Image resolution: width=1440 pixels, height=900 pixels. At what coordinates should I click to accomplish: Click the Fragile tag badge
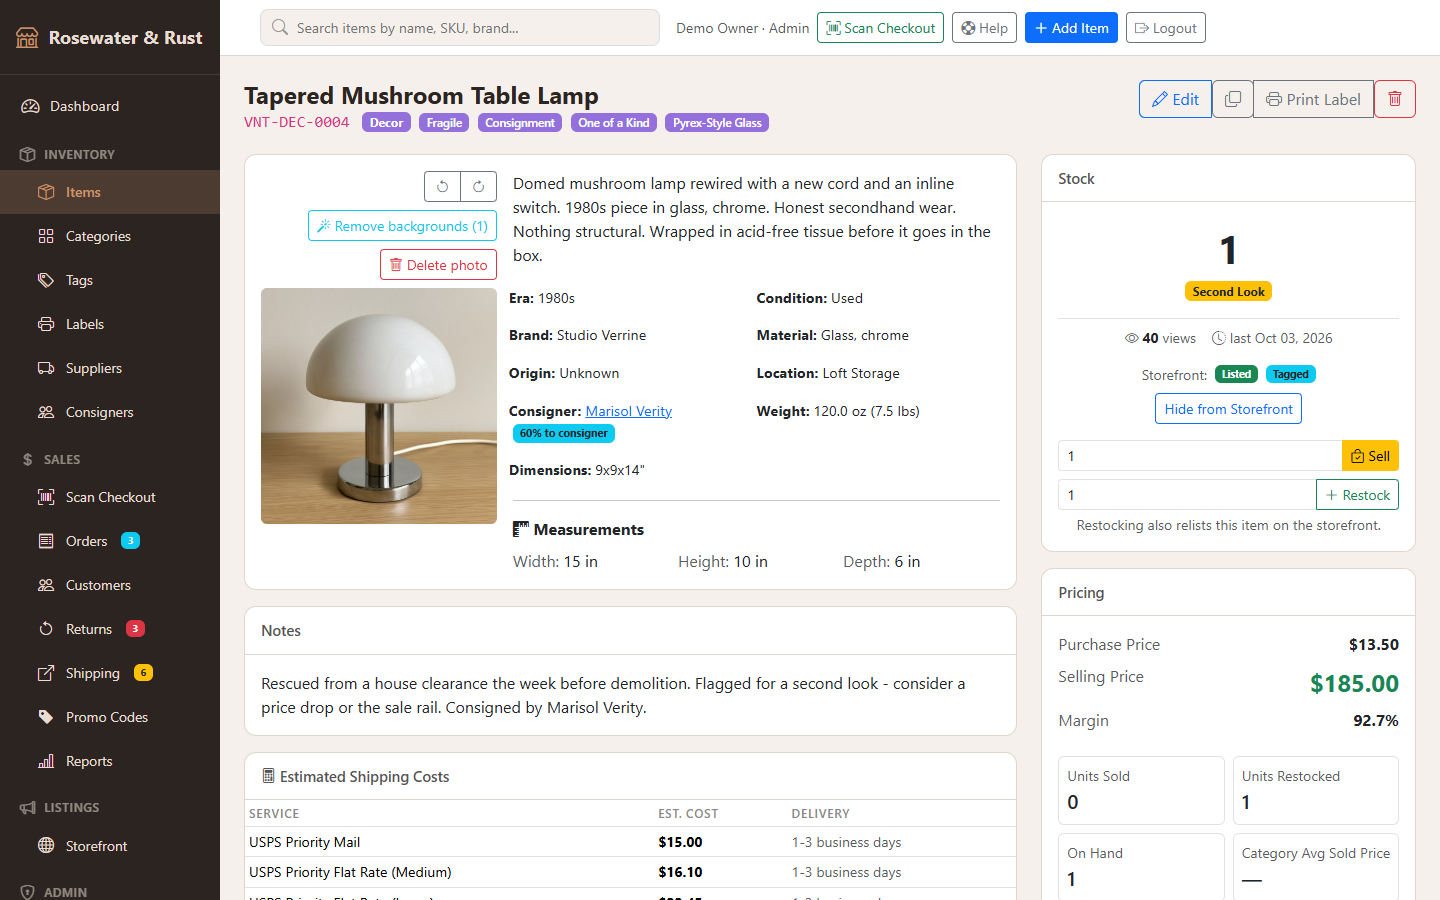[444, 123]
